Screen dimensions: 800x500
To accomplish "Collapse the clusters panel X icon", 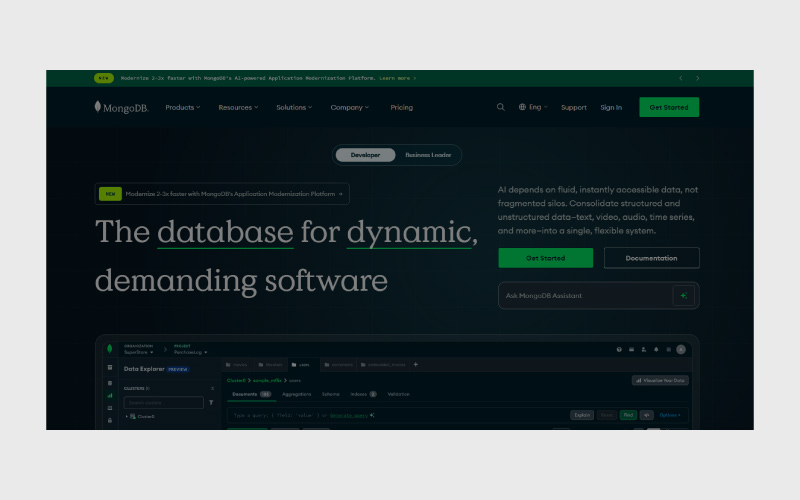I will pos(212,388).
